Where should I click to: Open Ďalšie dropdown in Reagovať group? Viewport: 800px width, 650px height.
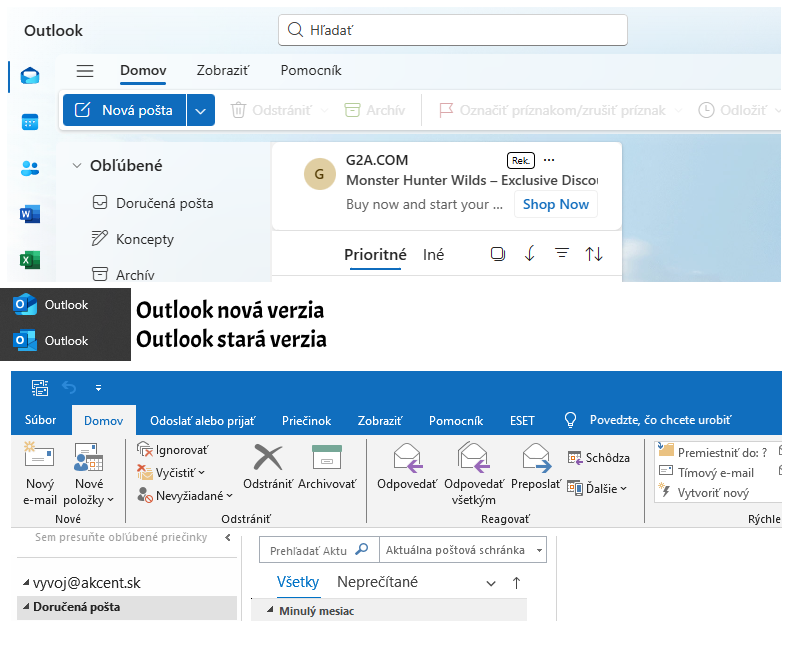click(597, 488)
